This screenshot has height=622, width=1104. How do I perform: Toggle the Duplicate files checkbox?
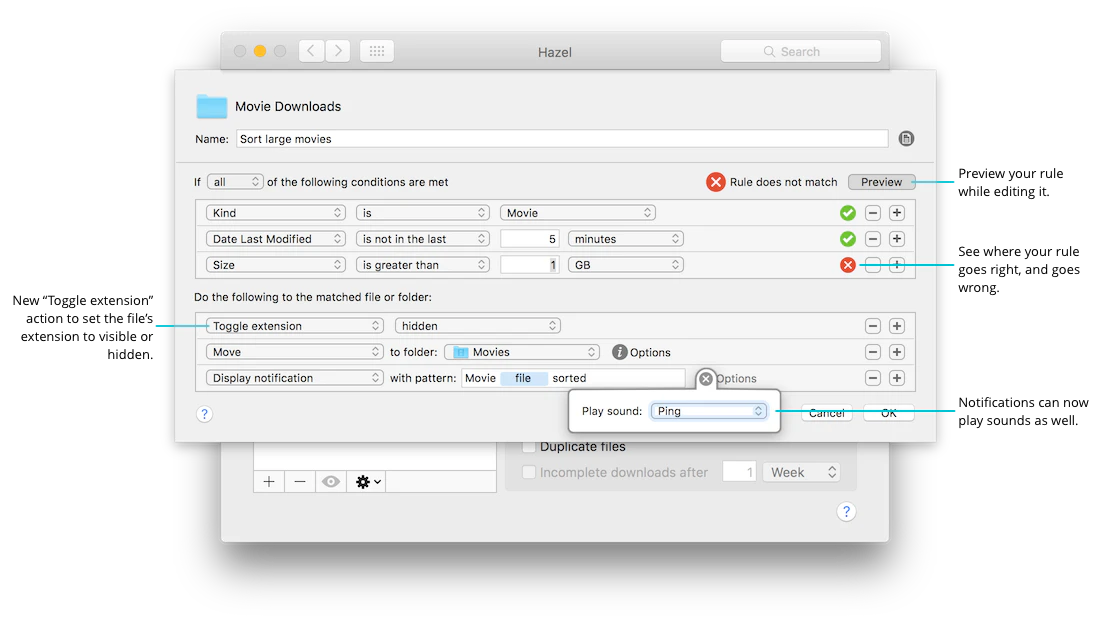tap(529, 447)
